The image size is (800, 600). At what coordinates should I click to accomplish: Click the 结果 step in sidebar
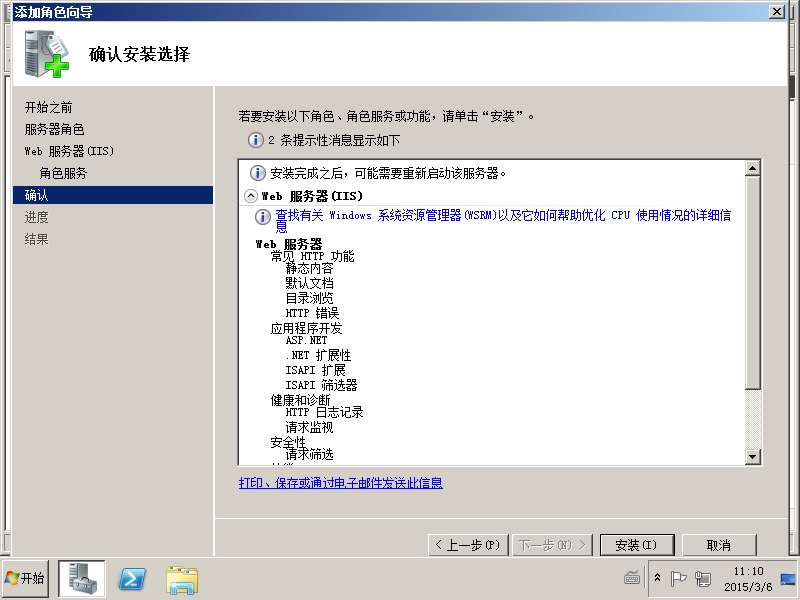click(x=37, y=239)
